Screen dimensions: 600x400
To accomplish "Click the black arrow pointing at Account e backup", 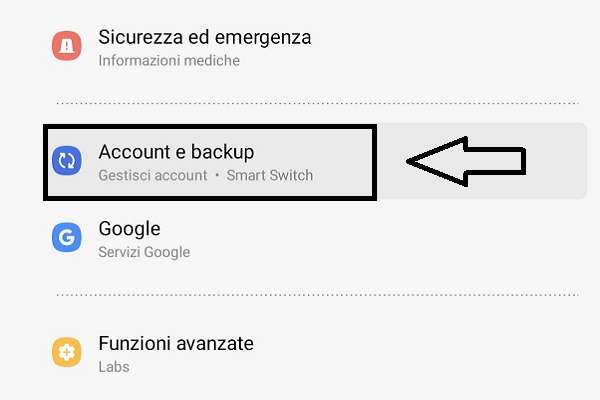I will click(463, 160).
